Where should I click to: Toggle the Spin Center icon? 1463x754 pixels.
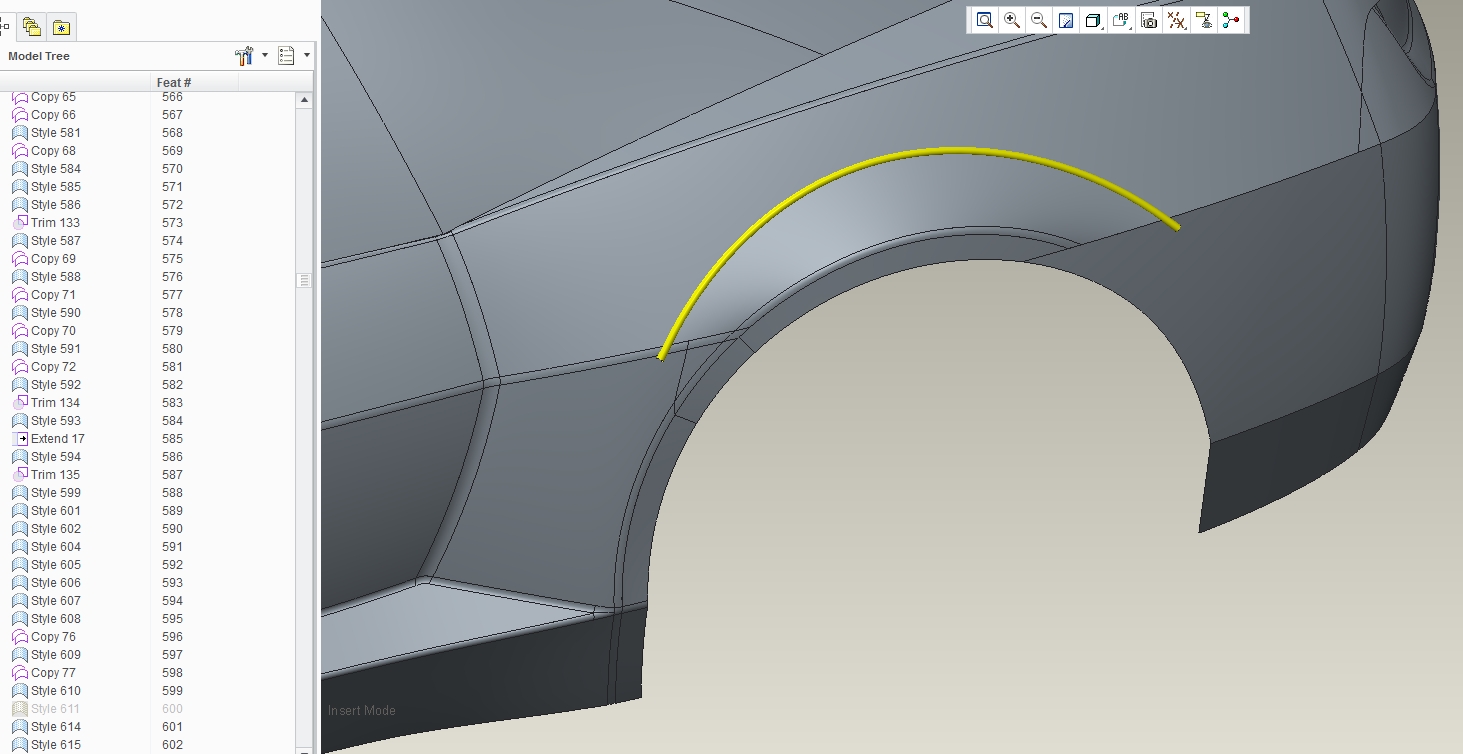[1231, 20]
